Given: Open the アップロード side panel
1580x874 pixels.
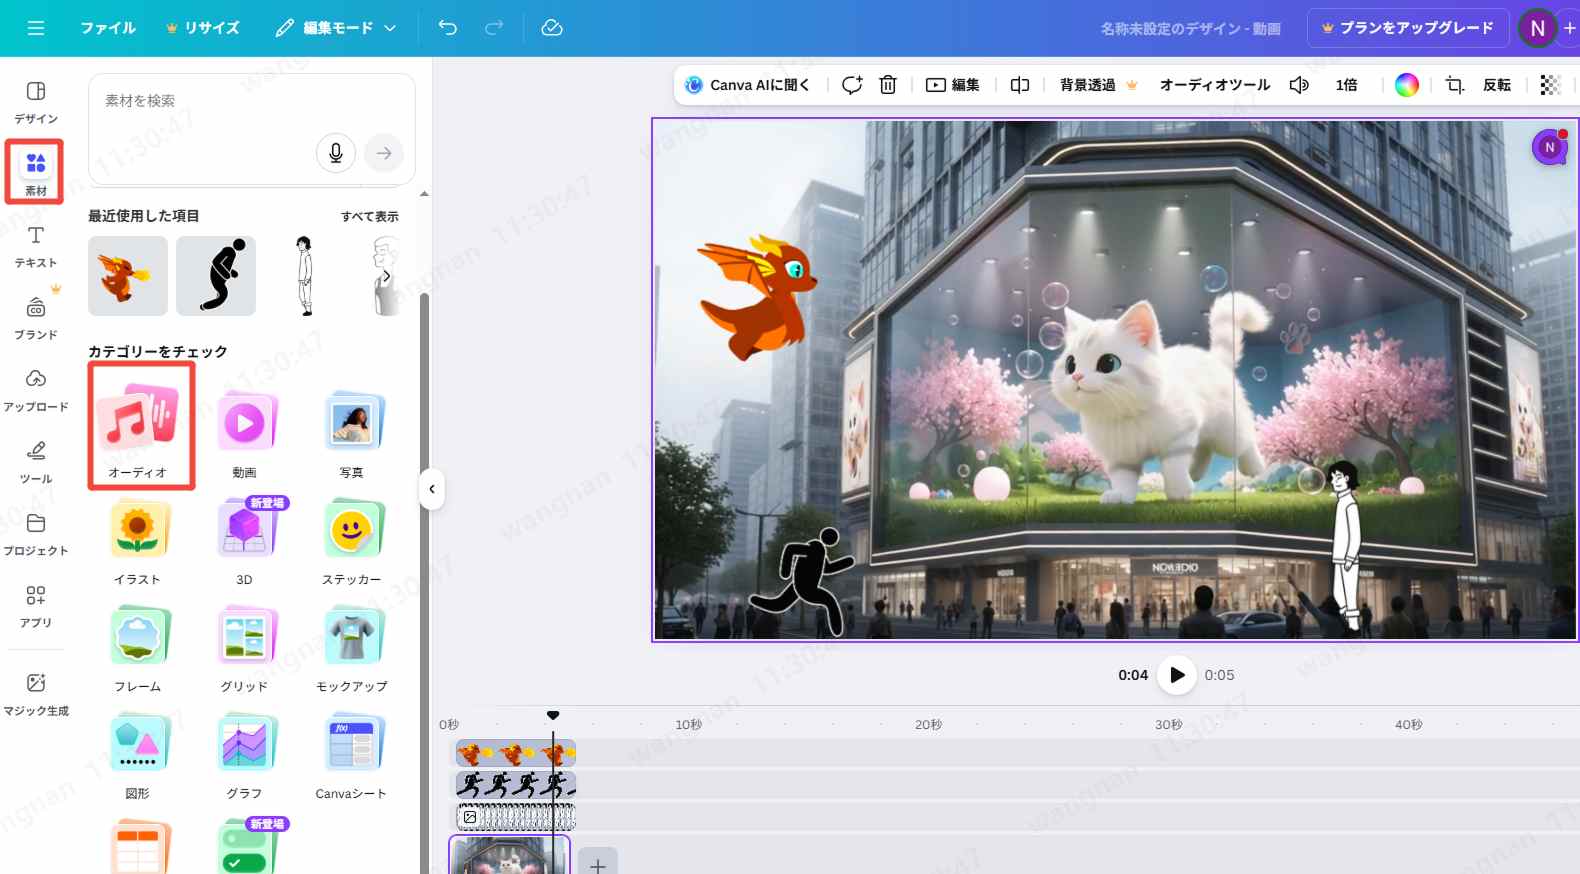Looking at the screenshot, I should (36, 390).
